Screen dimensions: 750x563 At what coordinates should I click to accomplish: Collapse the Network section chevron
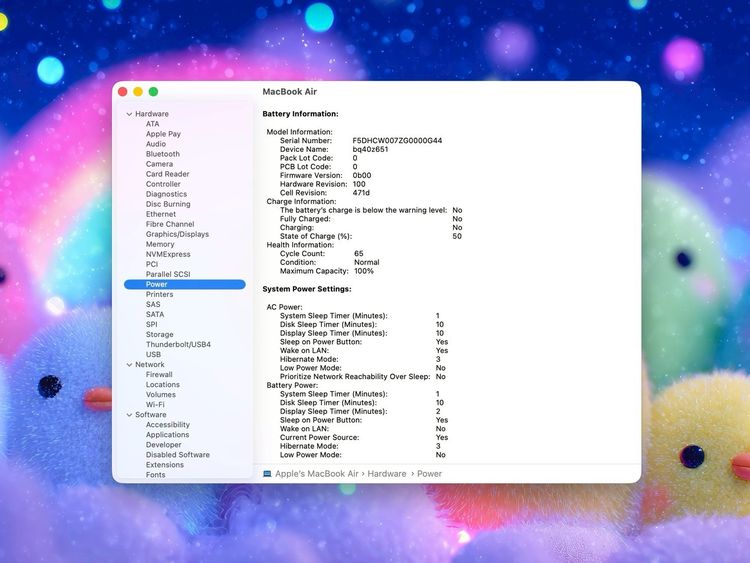[129, 365]
